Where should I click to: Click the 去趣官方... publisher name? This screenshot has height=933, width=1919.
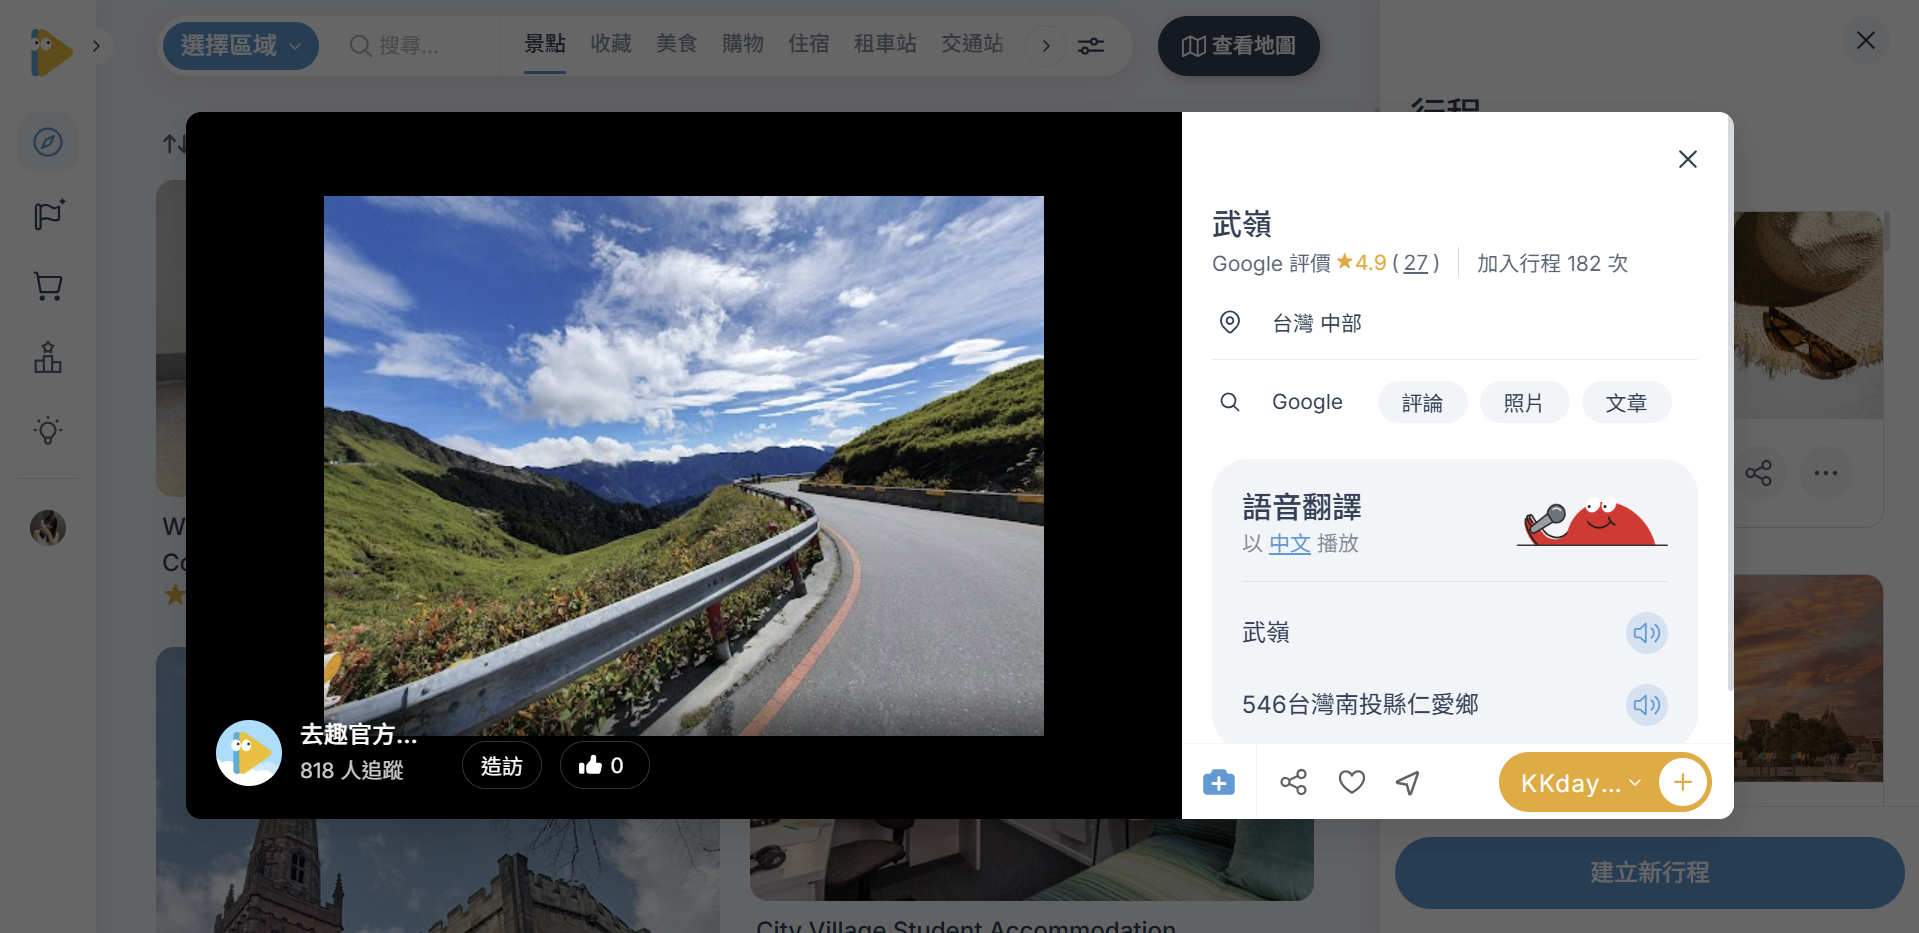(359, 735)
